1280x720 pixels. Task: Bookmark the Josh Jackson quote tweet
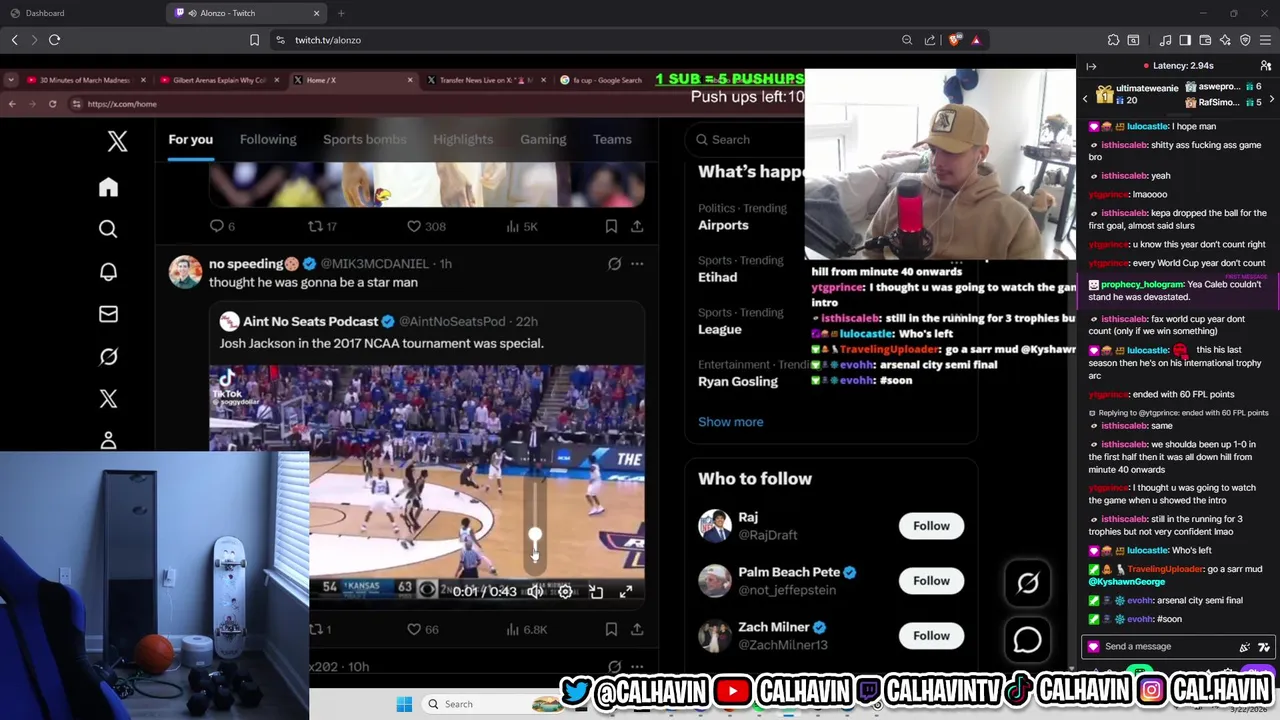(611, 629)
